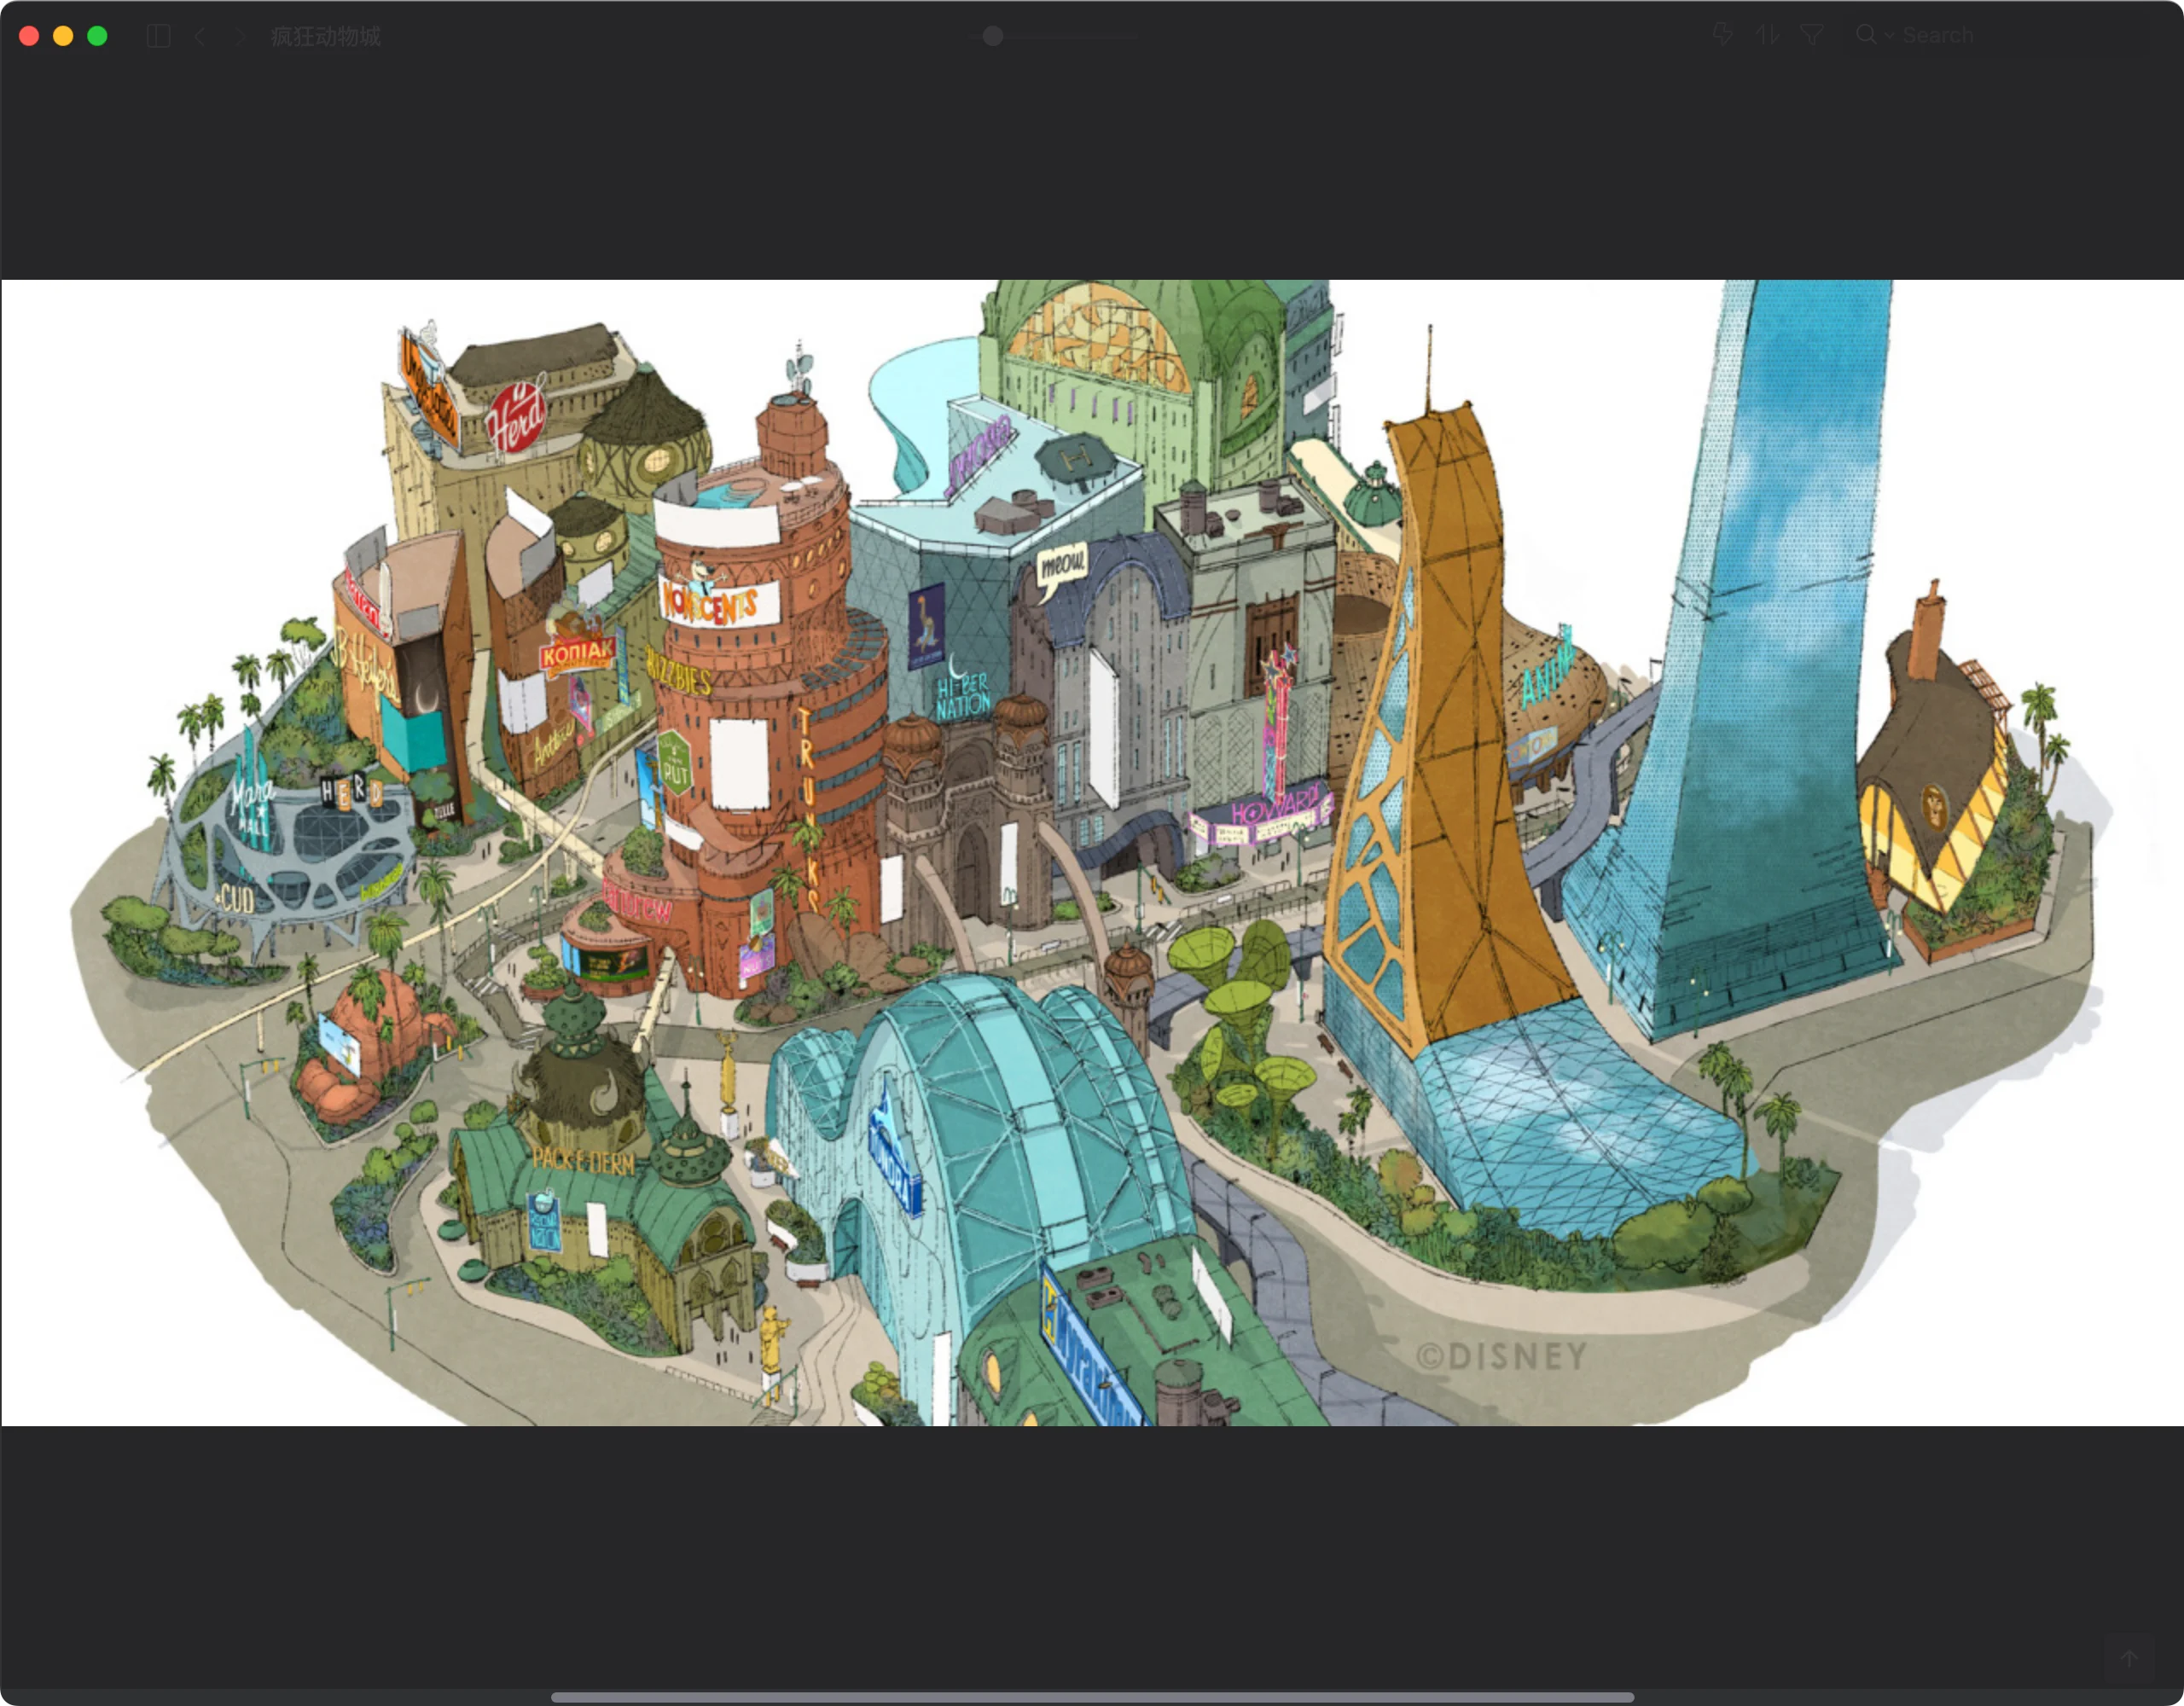This screenshot has height=1706, width=2184.
Task: Minimize the window with yellow button
Action: pos(63,36)
